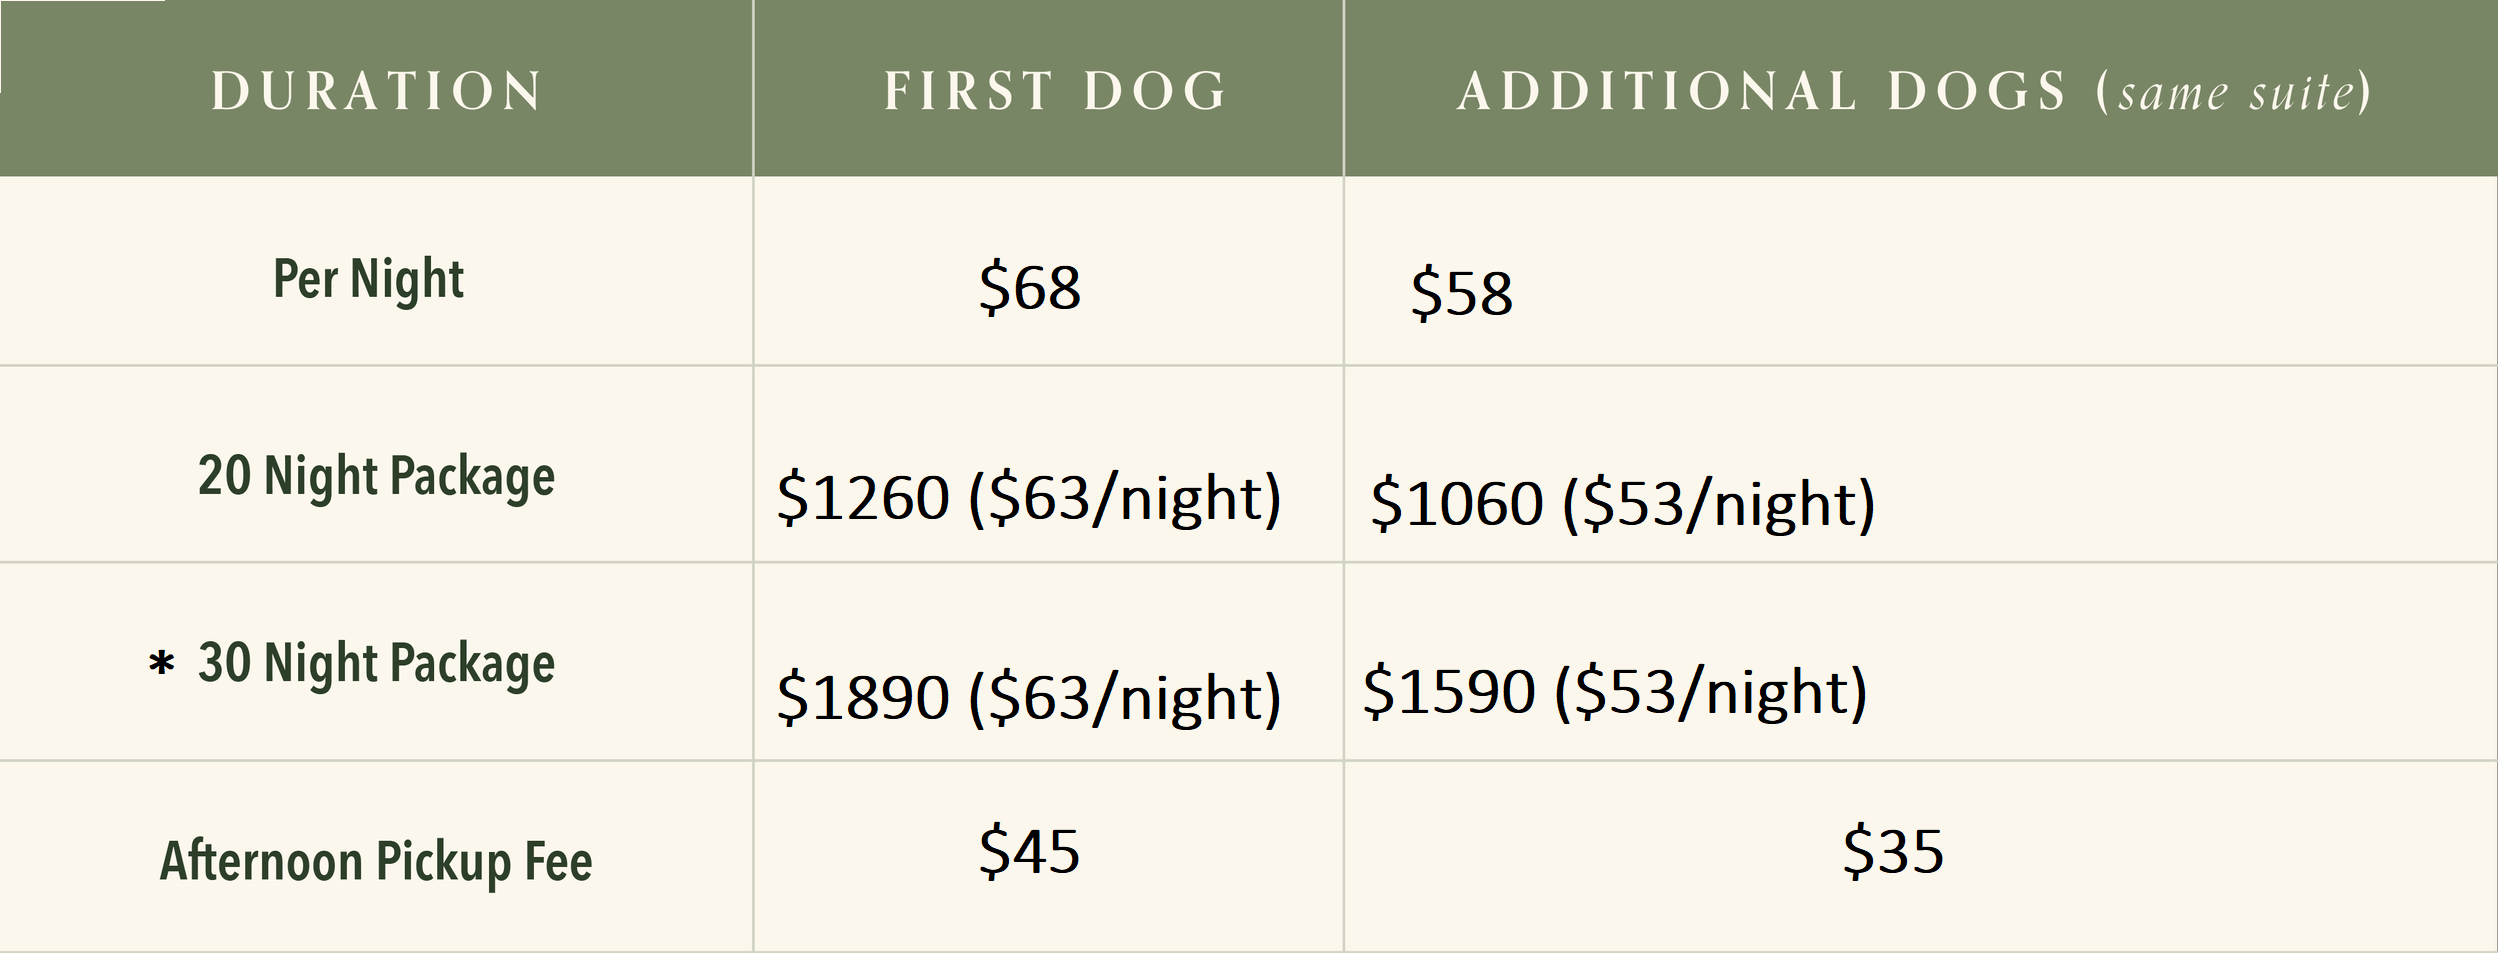Image resolution: width=2498 pixels, height=954 pixels.
Task: Click the $45 pickup fee
Action: 1030,851
